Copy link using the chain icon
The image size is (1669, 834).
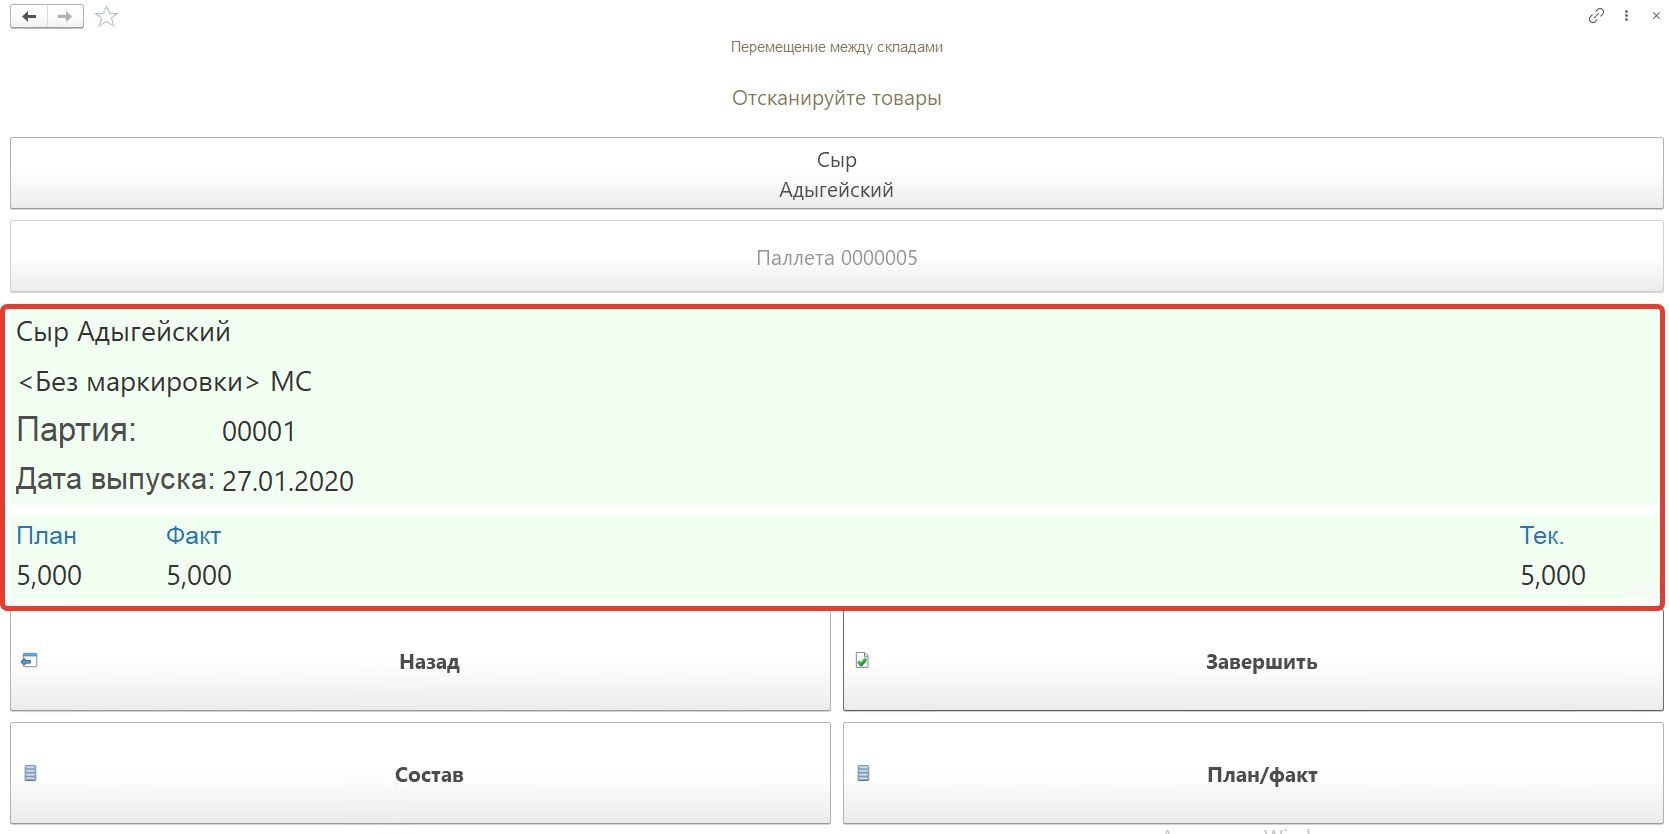click(1596, 16)
